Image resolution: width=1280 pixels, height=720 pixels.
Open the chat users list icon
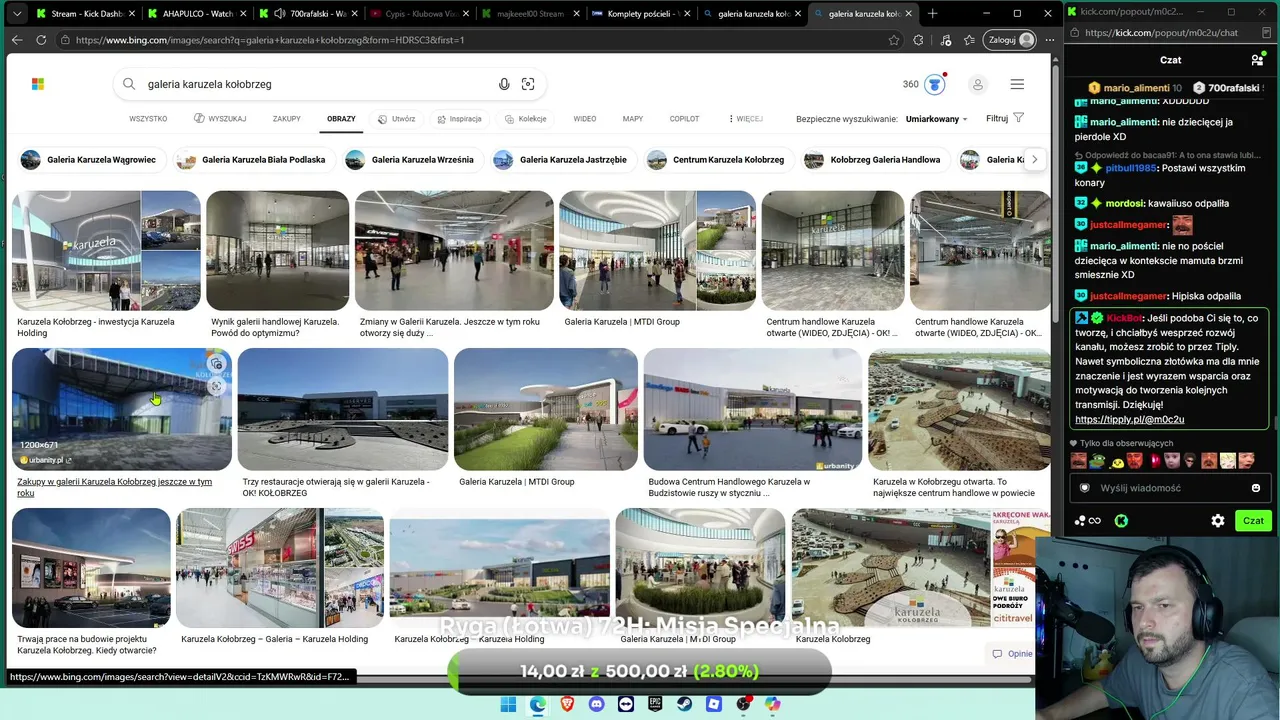1257,60
